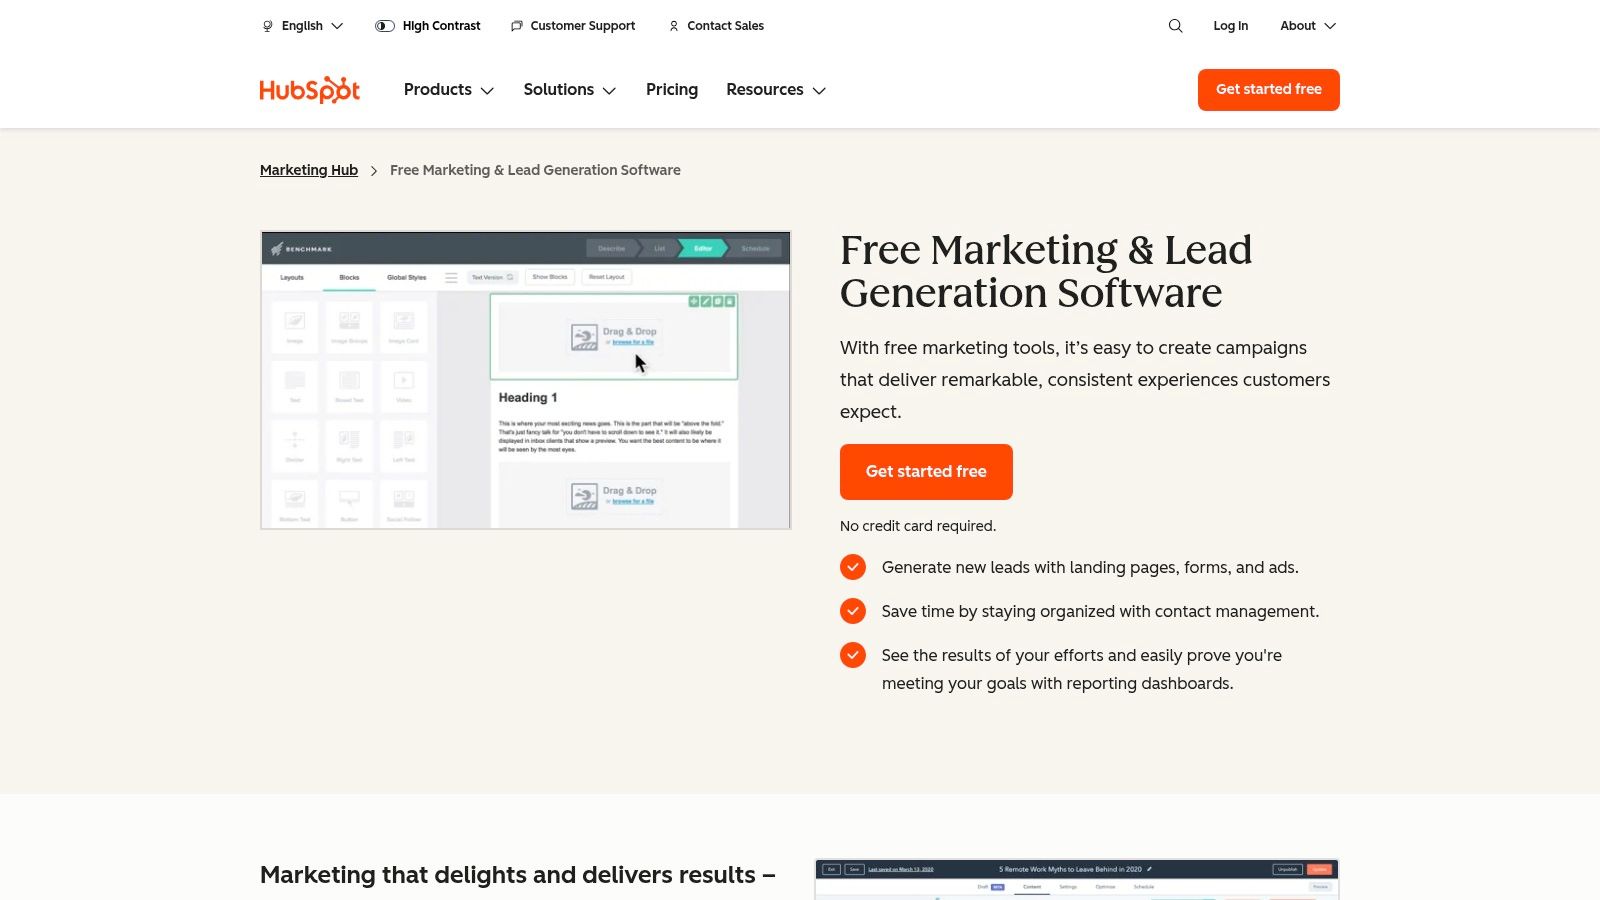The width and height of the screenshot is (1600, 900).
Task: Toggle the High Contrast switch
Action: pyautogui.click(x=385, y=26)
